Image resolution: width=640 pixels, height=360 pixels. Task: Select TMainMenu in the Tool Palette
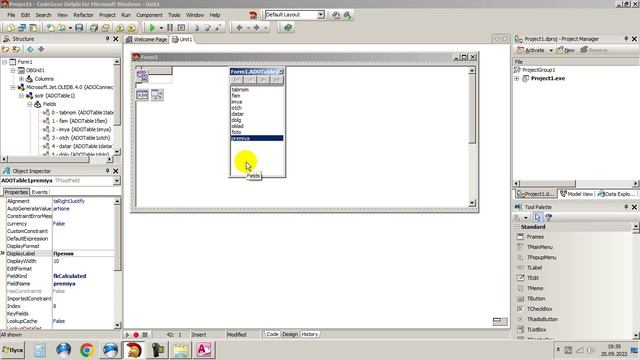539,247
